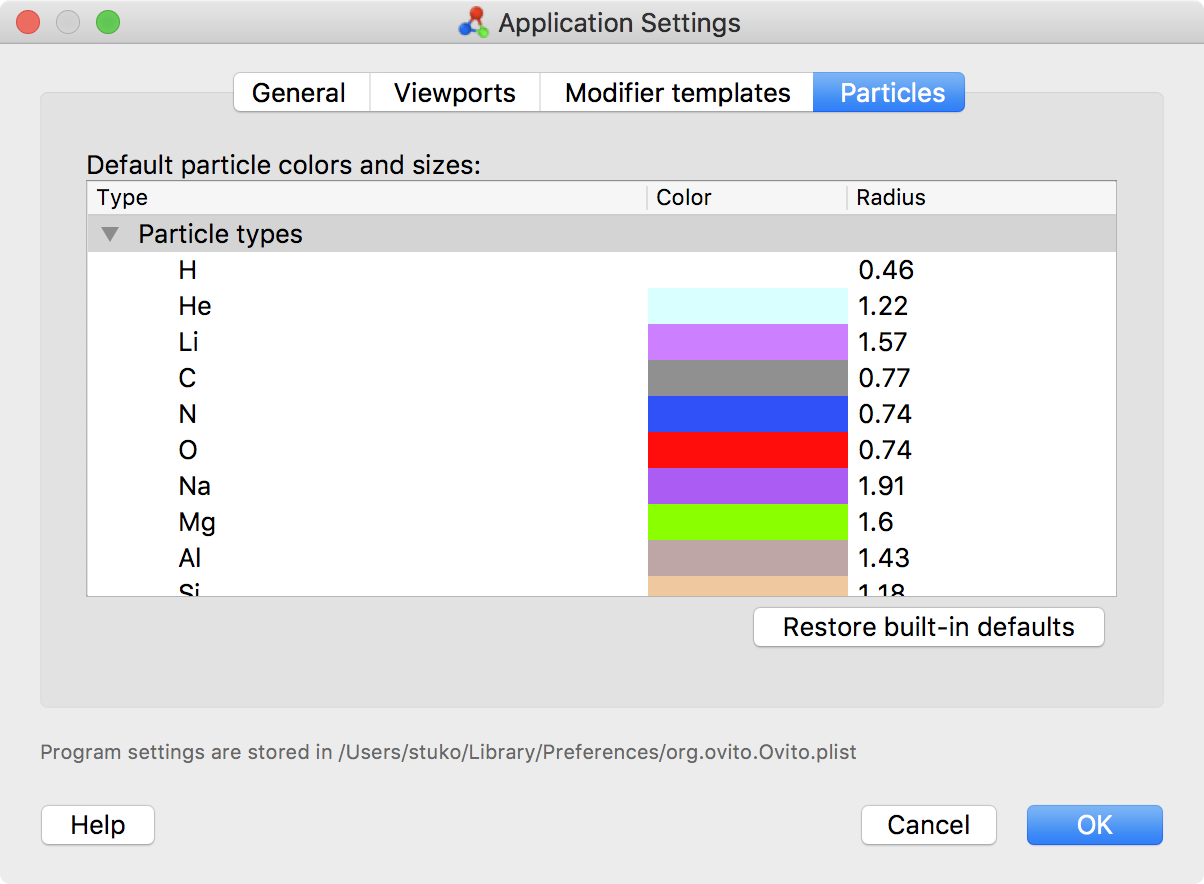
Task: Click the radius value 1.57 for Li
Action: 882,342
